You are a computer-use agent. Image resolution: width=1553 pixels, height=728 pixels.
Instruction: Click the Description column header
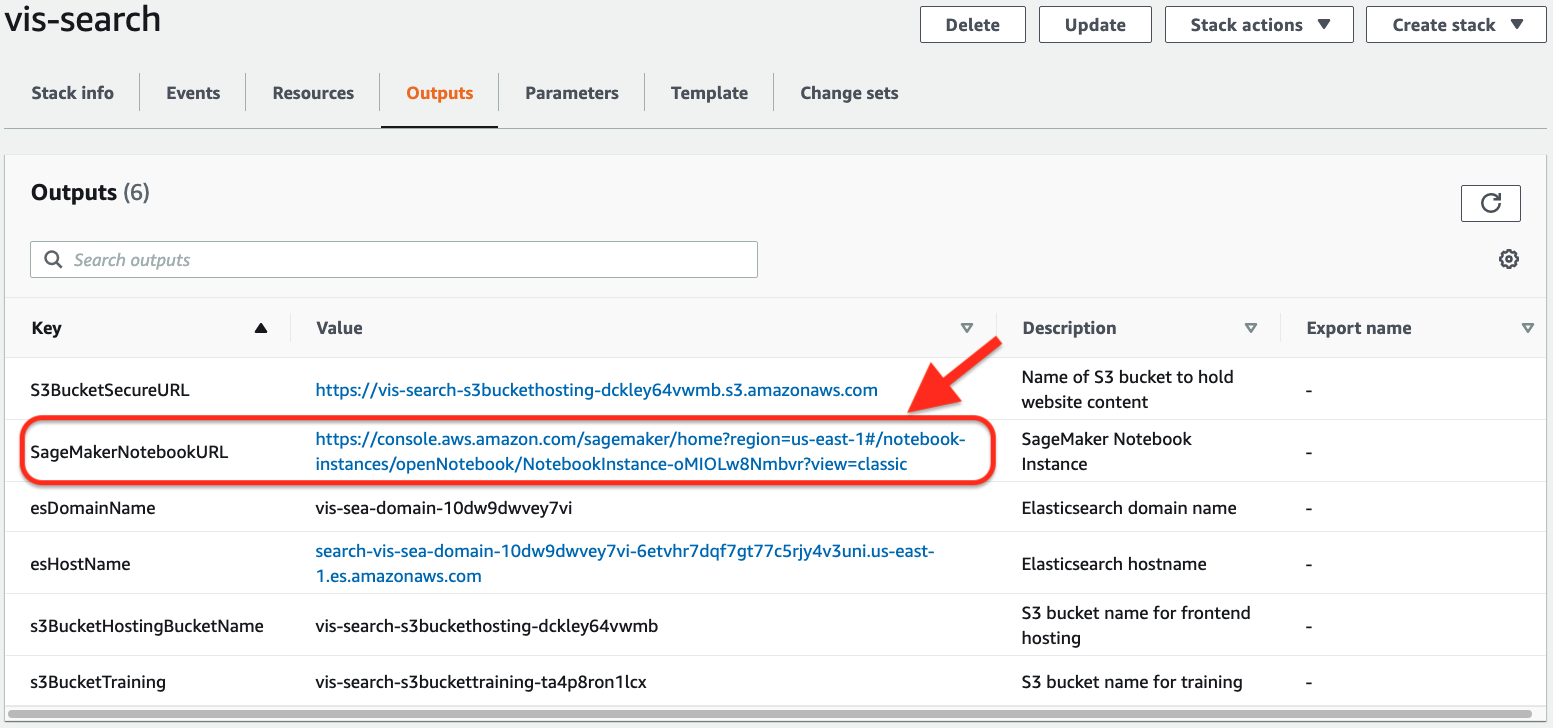pyautogui.click(x=1069, y=328)
